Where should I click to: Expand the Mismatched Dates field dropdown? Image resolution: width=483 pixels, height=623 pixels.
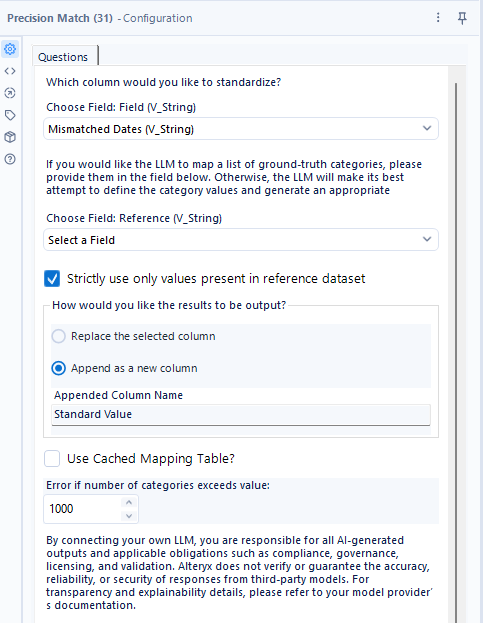tap(241, 129)
